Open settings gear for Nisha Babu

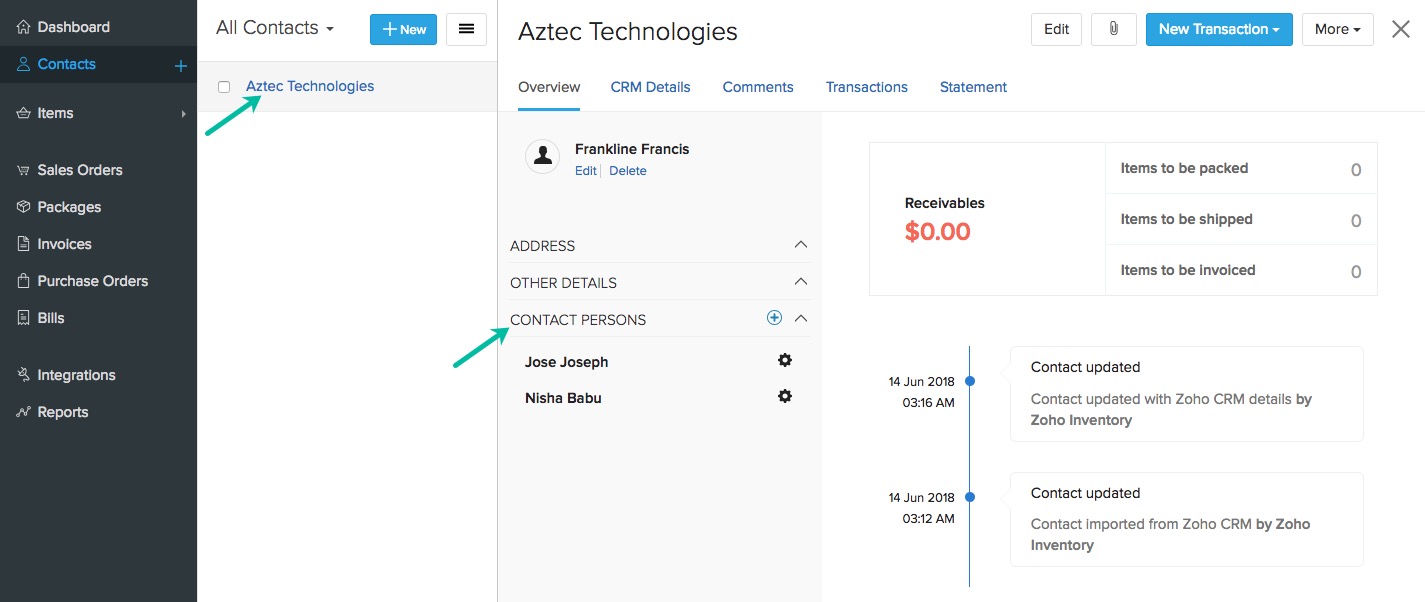785,396
